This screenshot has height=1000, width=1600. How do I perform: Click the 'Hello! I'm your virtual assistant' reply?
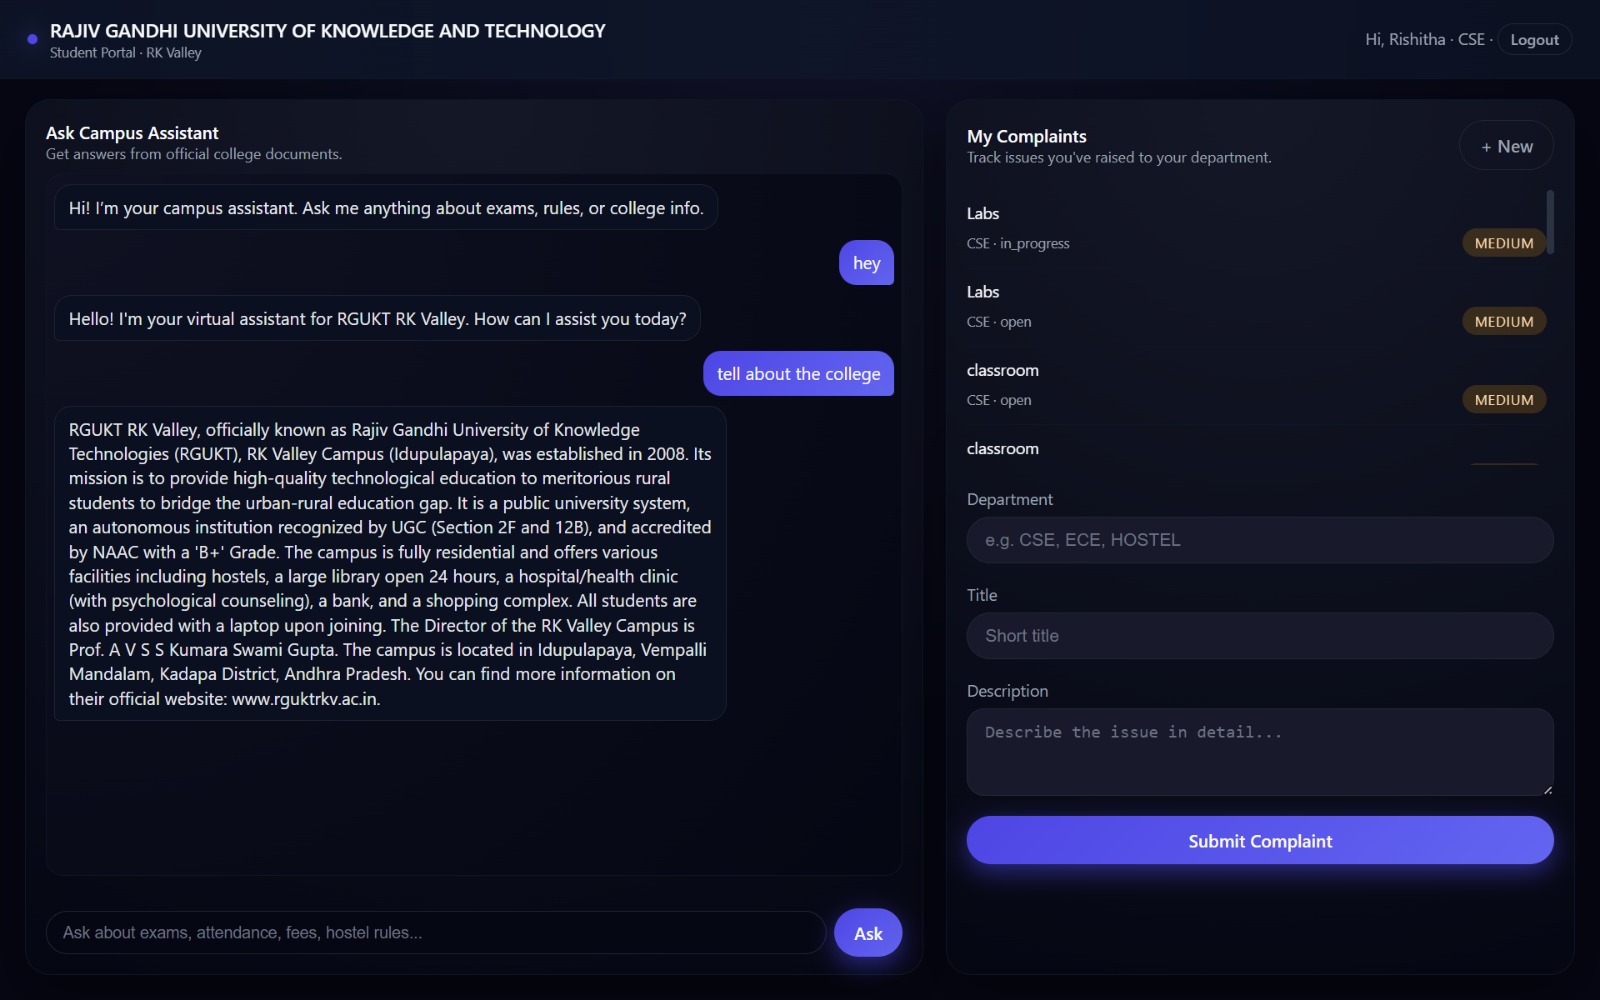(x=377, y=319)
